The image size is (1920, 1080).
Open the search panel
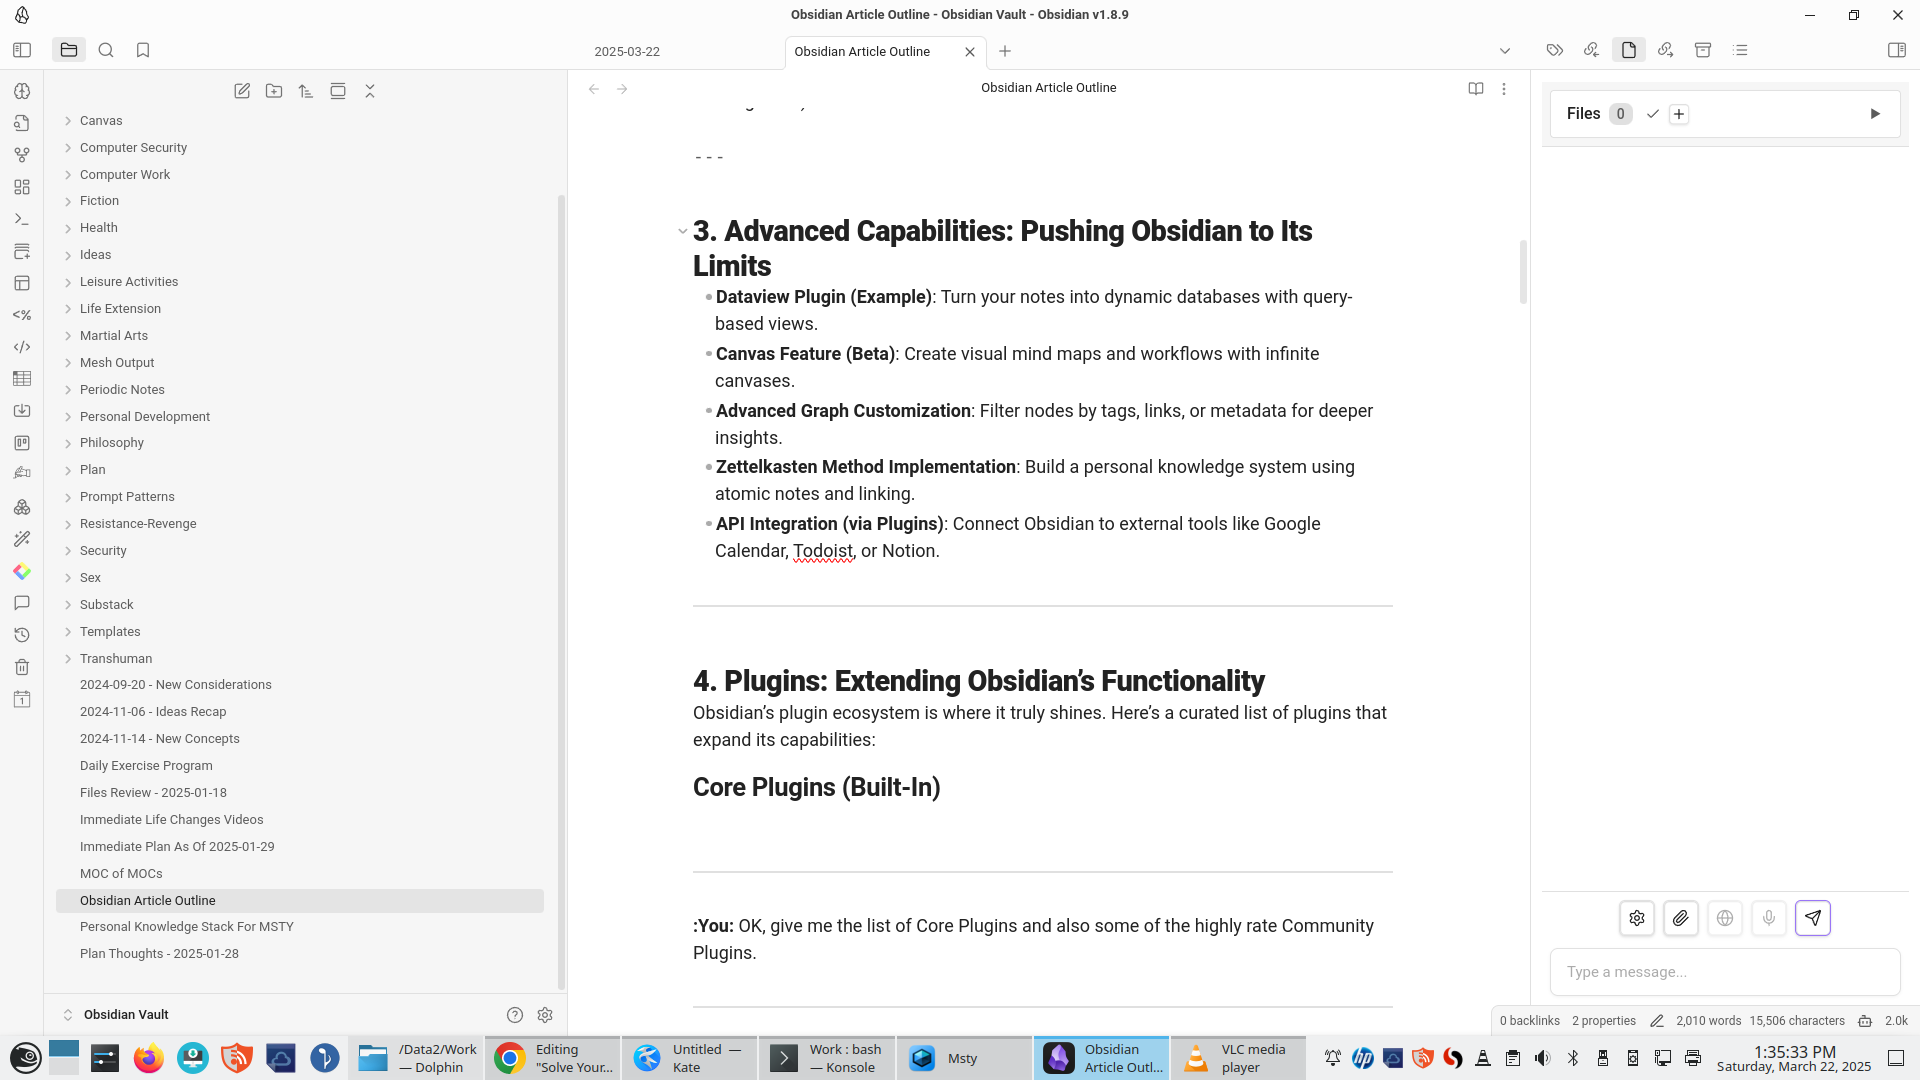pyautogui.click(x=106, y=50)
